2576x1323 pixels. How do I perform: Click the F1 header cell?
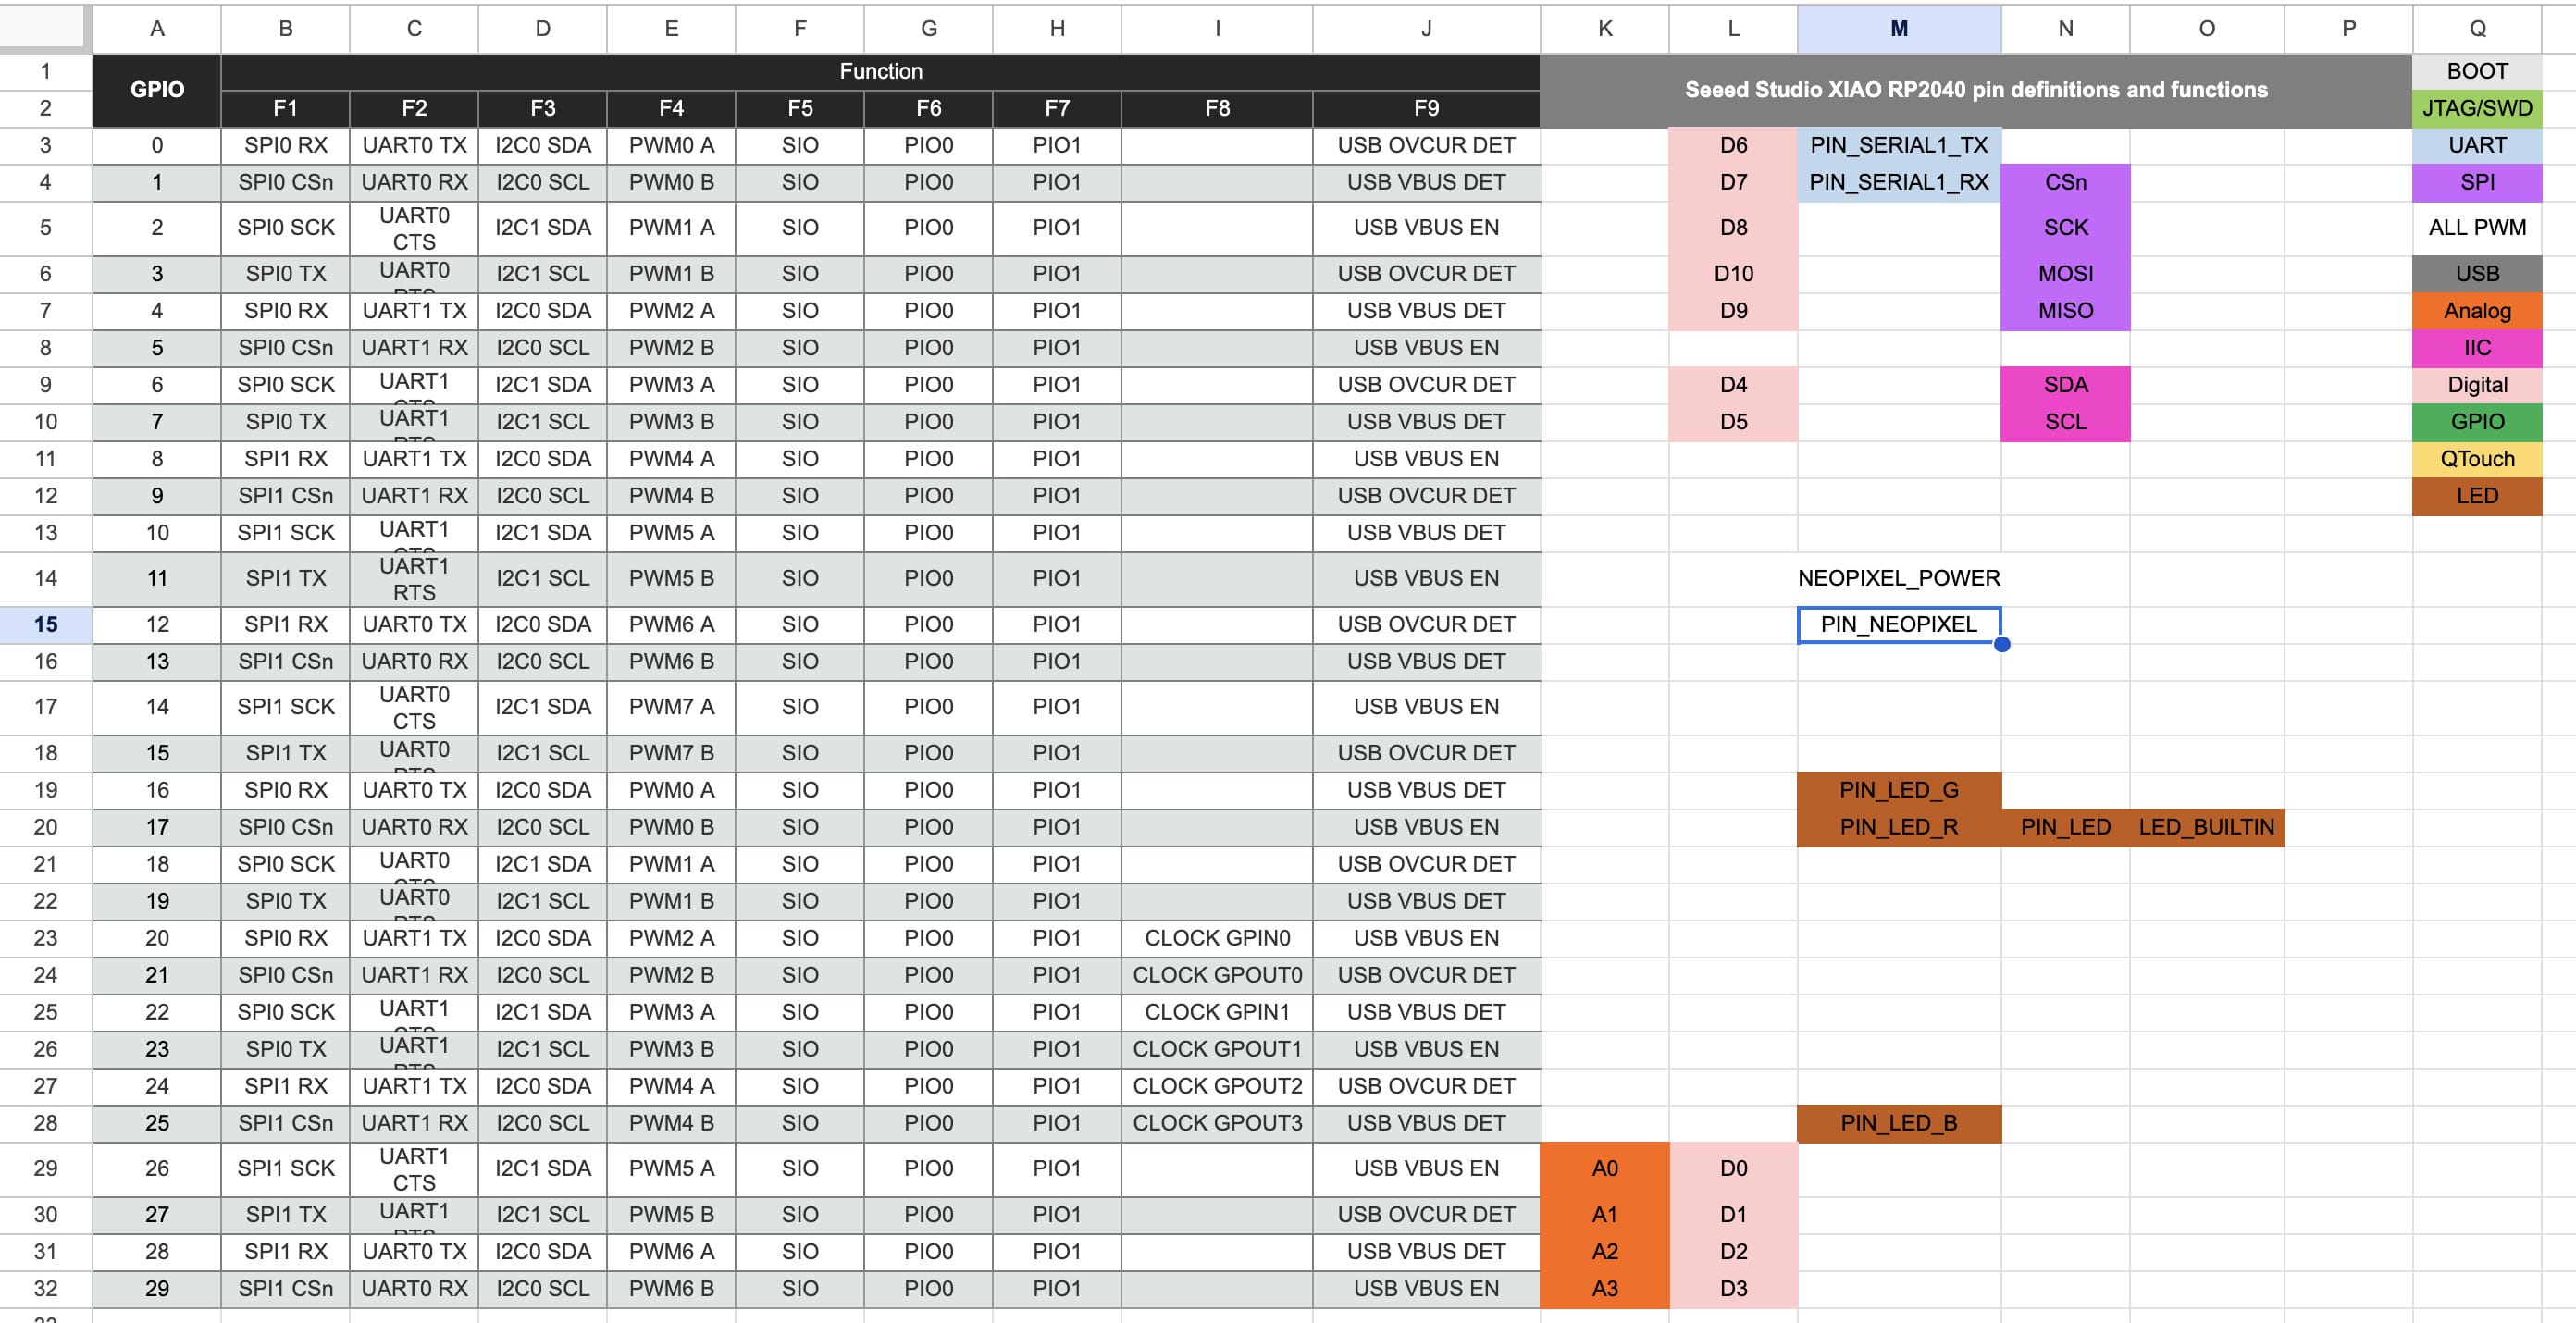tap(285, 109)
